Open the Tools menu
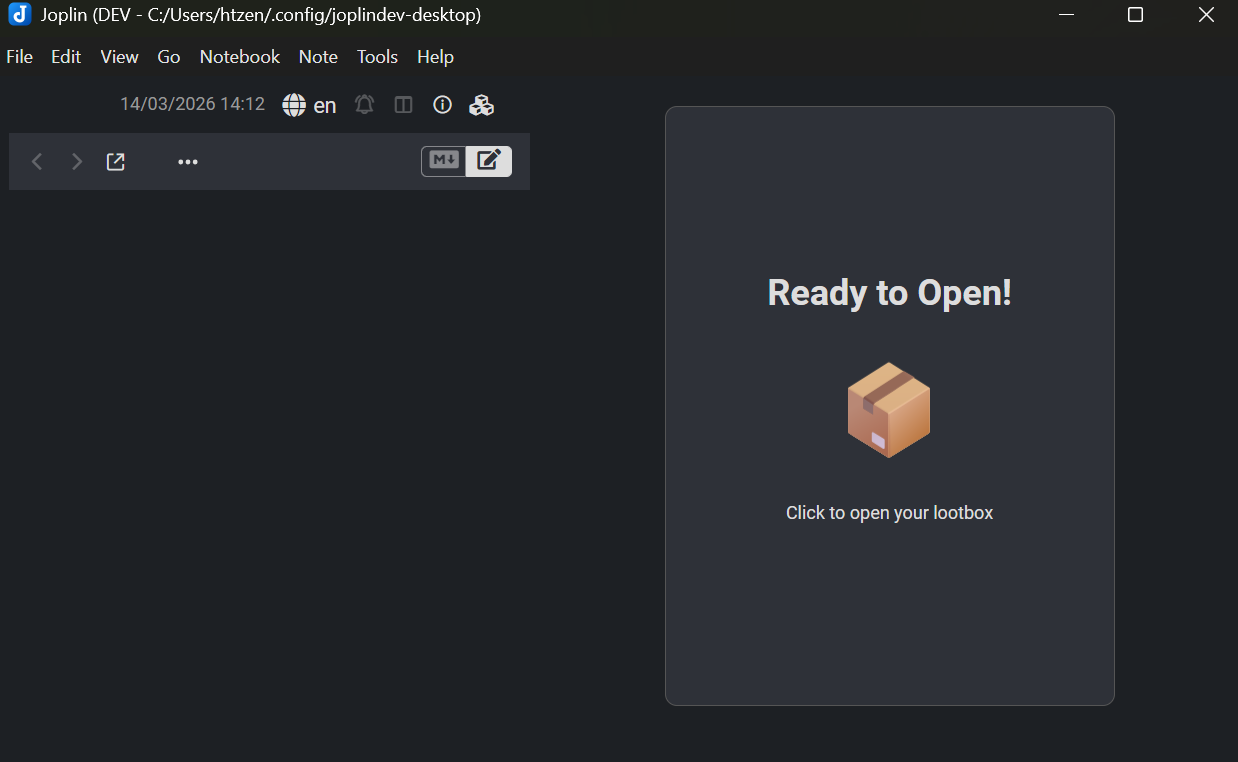Screen dimensions: 1238x762 (x=377, y=57)
